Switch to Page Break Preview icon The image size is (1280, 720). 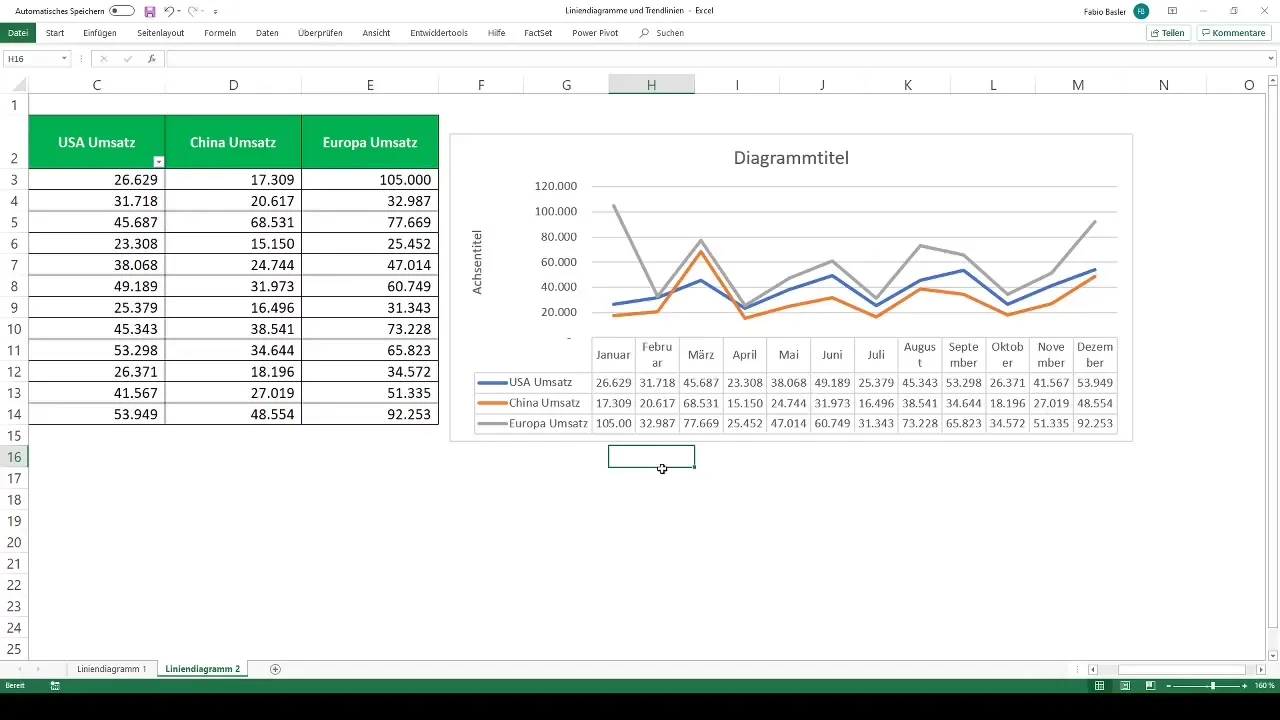click(1150, 686)
